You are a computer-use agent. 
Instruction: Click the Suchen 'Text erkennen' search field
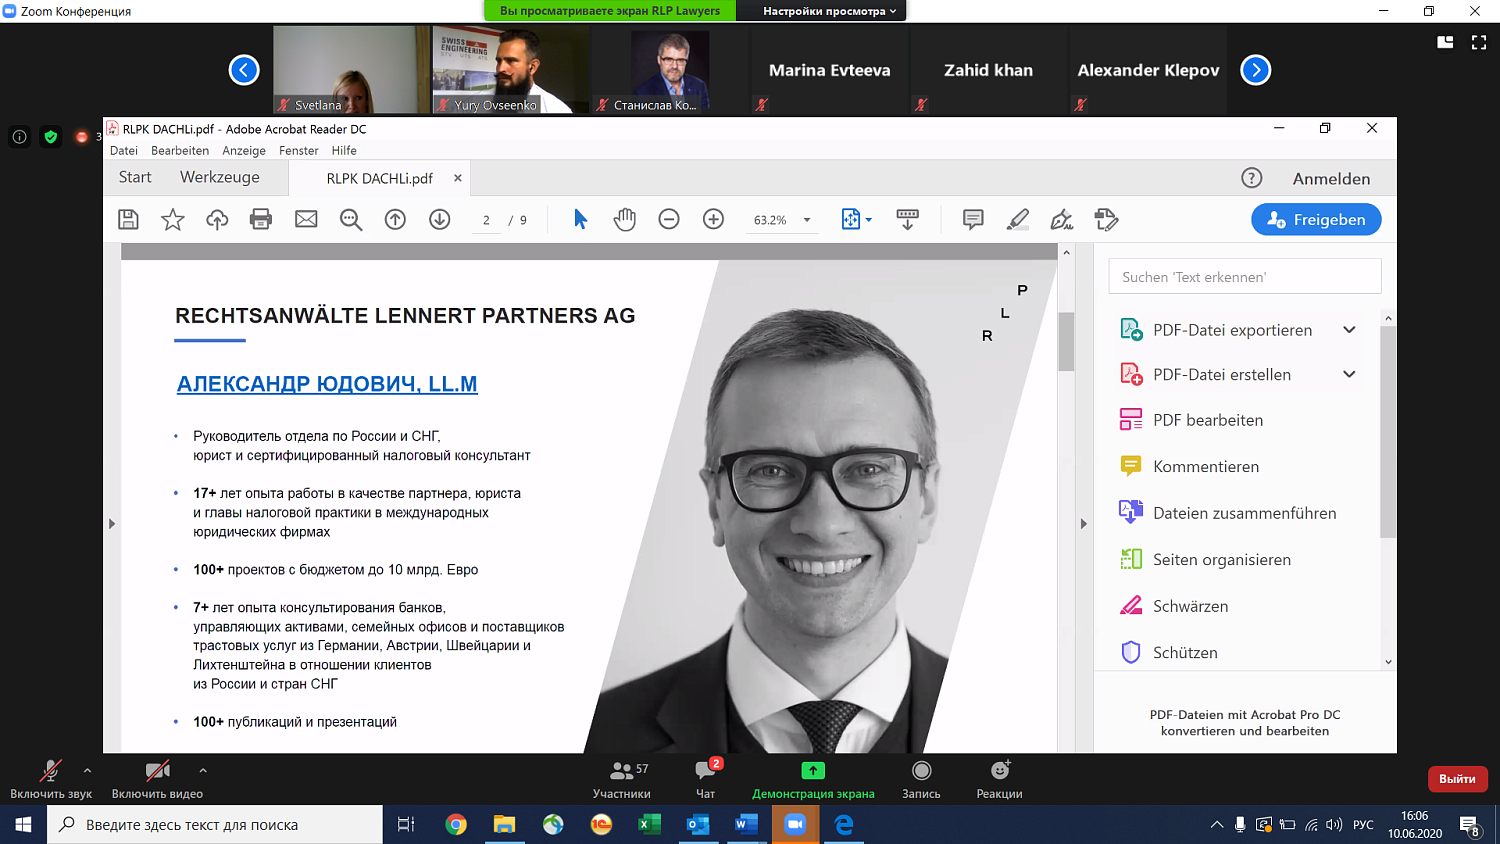point(1245,277)
